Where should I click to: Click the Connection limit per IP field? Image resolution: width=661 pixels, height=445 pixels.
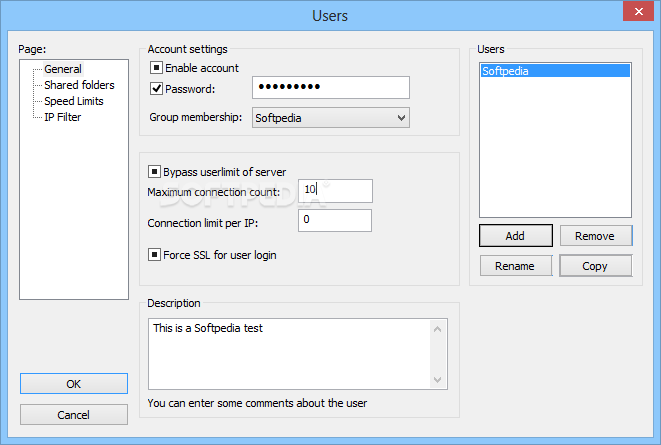335,220
